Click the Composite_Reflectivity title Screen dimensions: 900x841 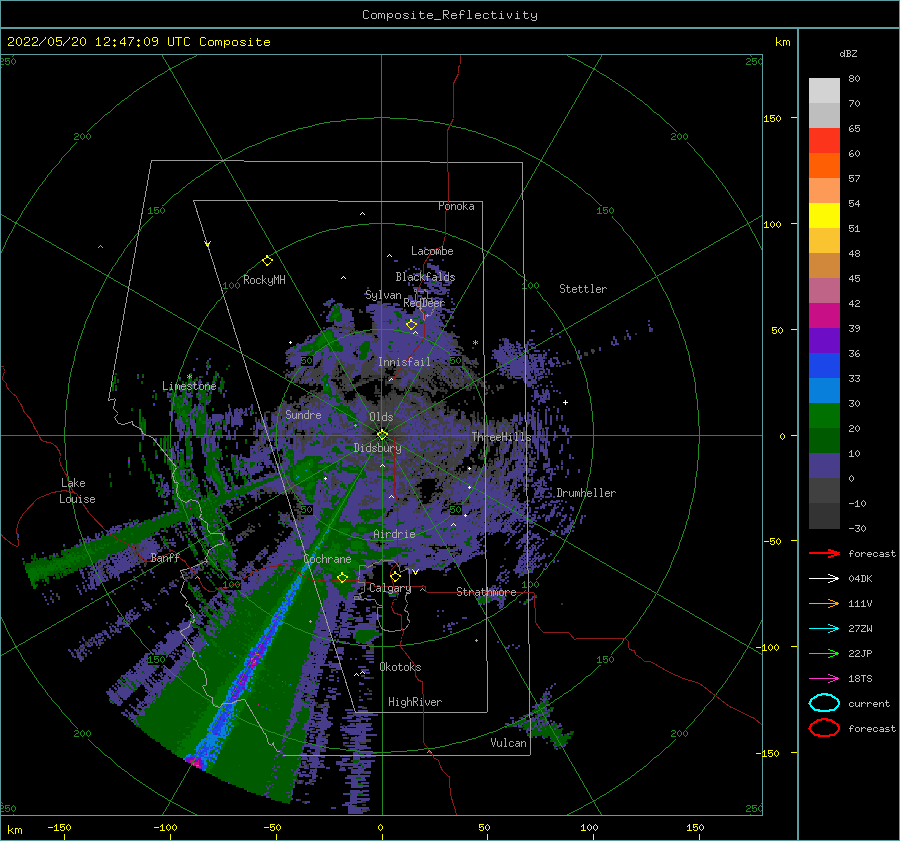(449, 15)
